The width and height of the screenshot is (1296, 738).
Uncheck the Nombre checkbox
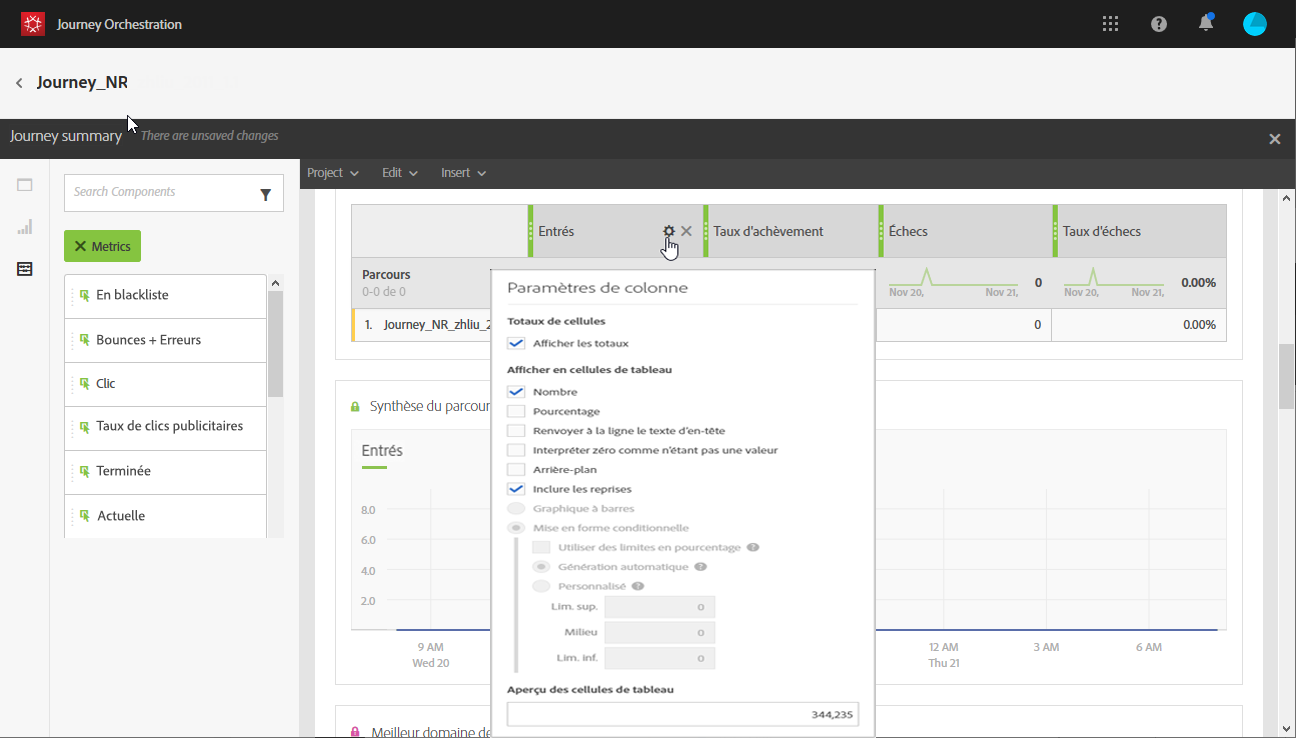click(516, 392)
